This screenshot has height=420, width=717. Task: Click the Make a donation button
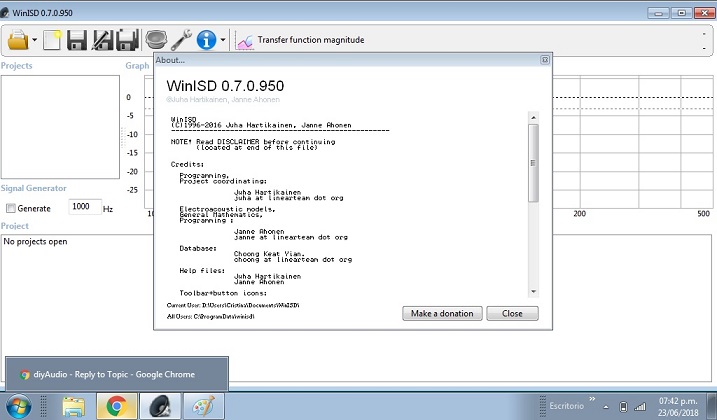[442, 313]
